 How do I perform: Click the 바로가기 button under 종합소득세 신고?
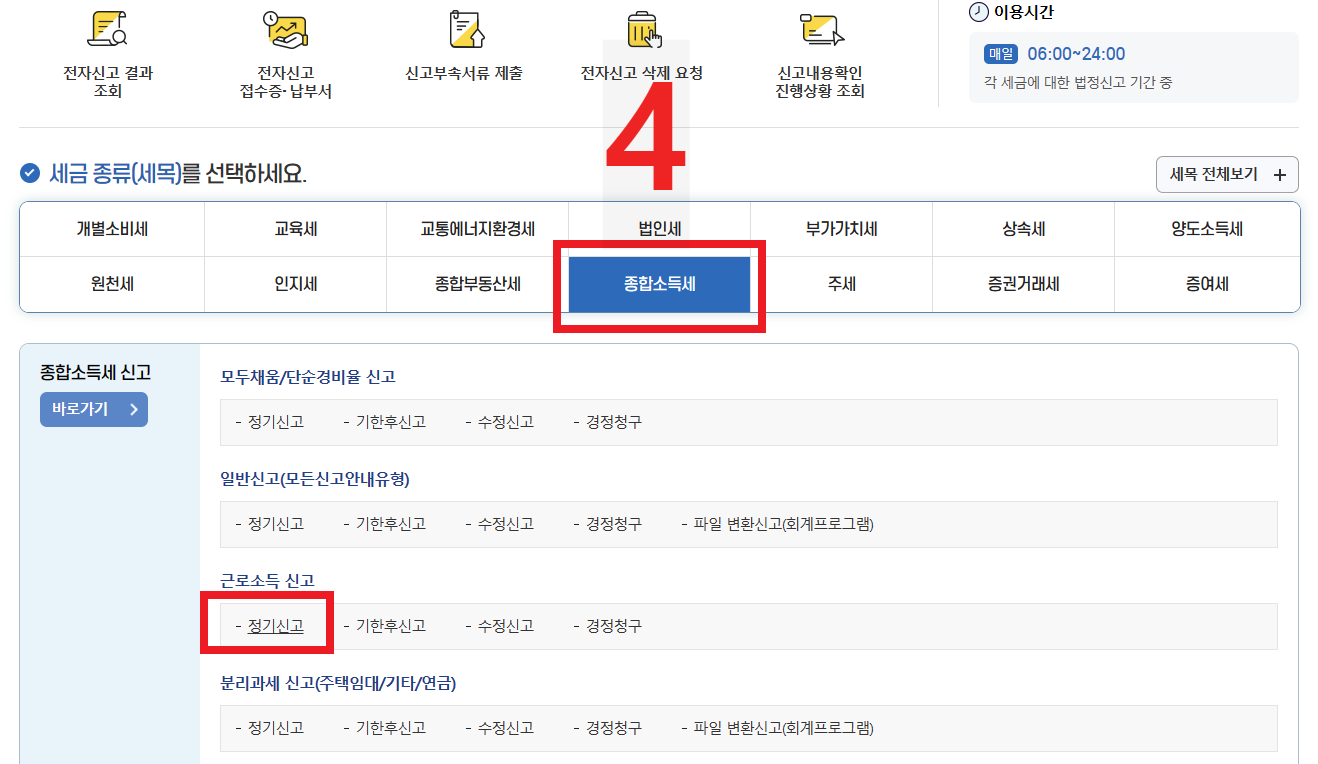tap(93, 409)
